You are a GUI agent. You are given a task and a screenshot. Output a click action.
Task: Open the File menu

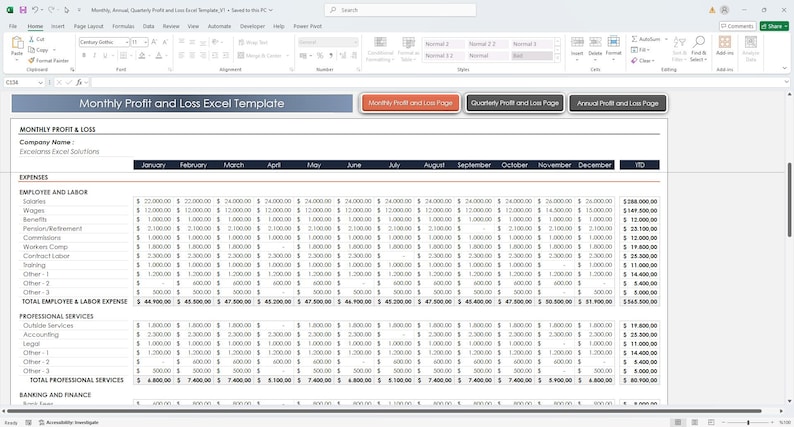tap(13, 26)
